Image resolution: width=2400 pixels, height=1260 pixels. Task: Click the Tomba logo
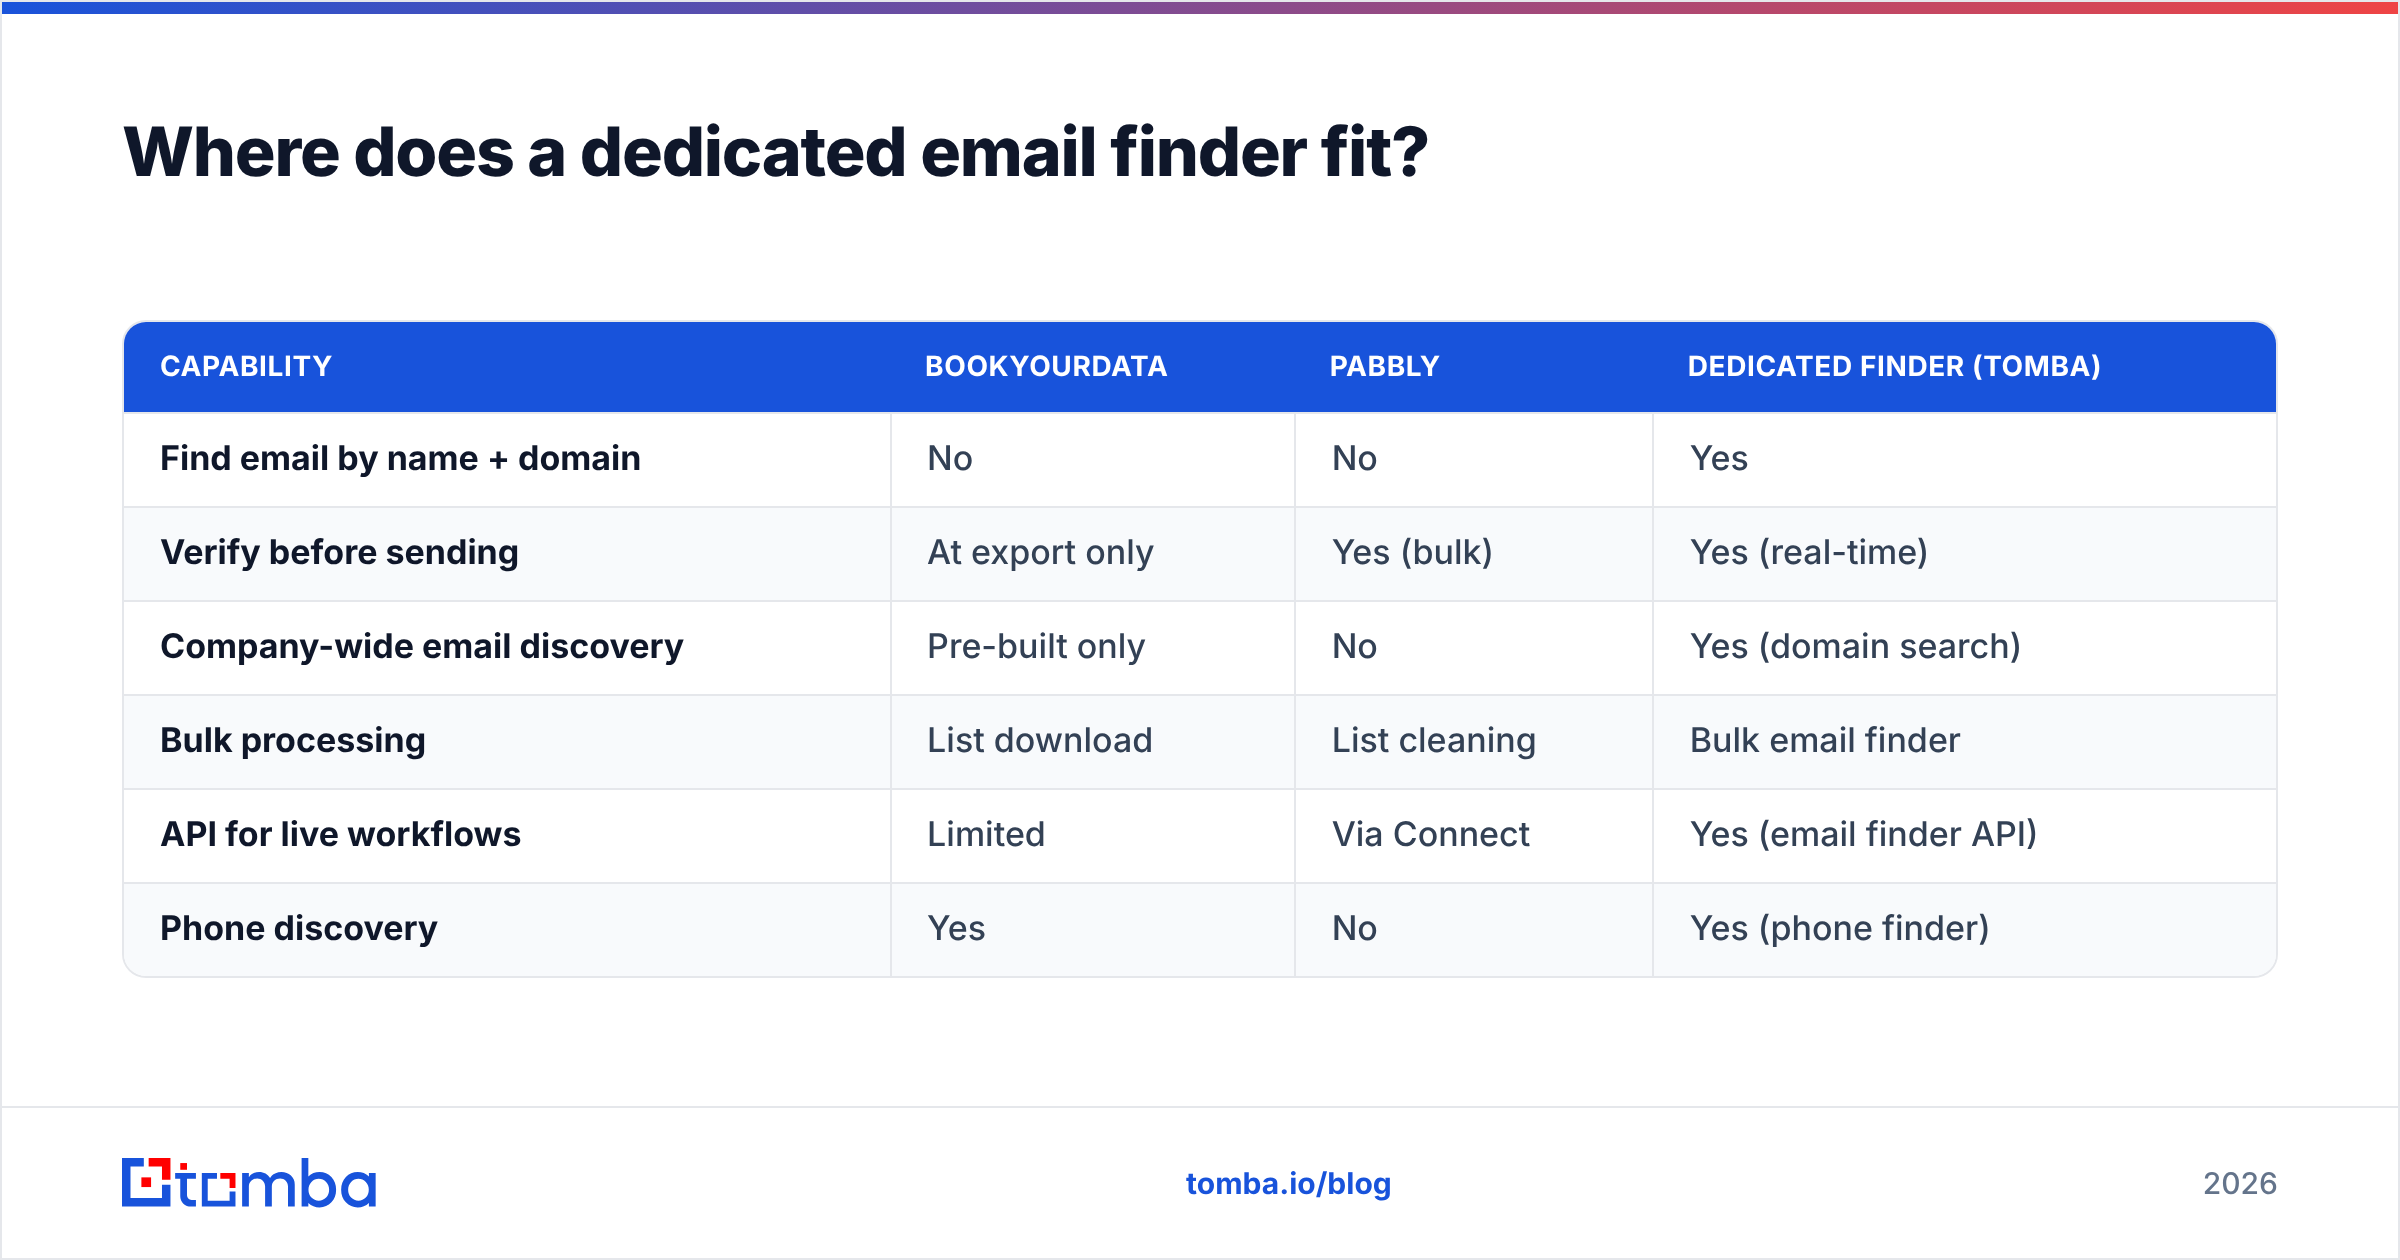click(x=249, y=1183)
